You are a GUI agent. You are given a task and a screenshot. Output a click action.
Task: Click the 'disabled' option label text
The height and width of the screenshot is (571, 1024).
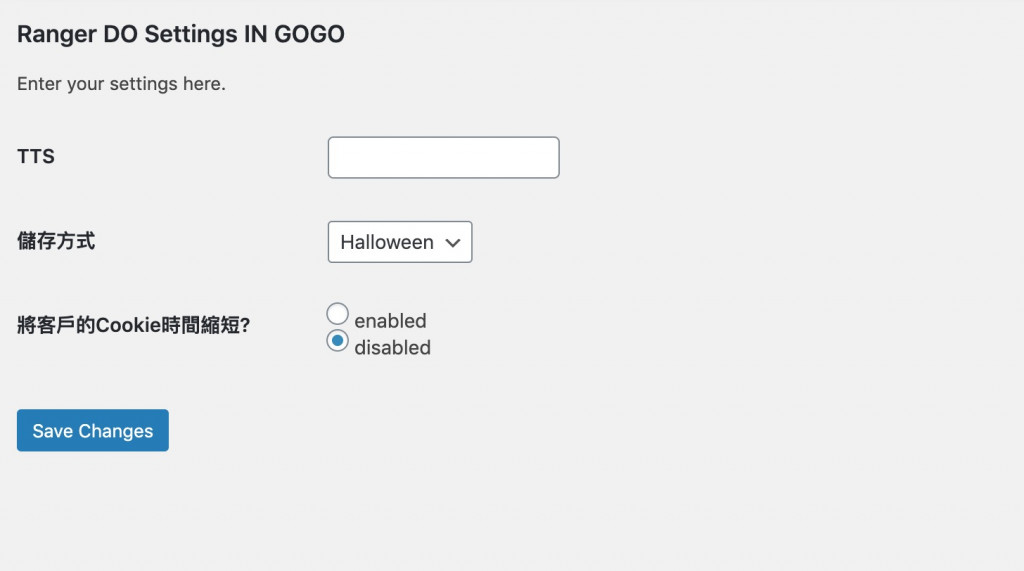pos(392,348)
